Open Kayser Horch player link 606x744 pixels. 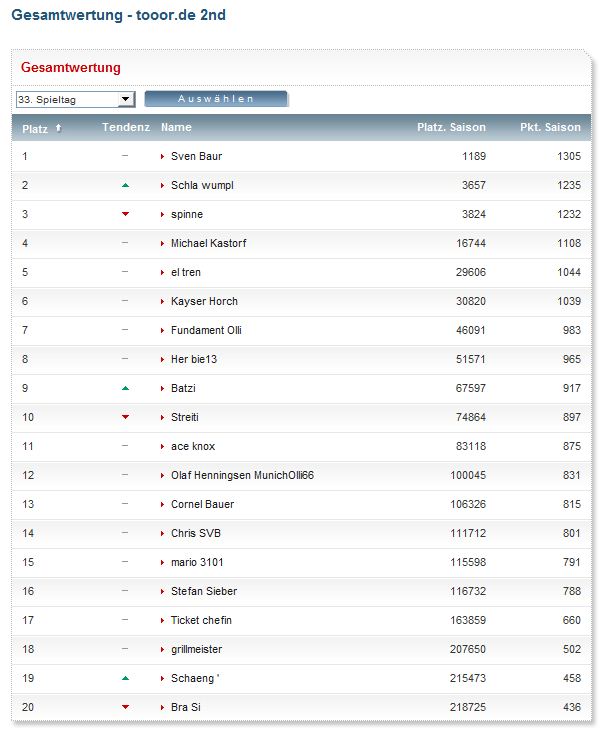pyautogui.click(x=204, y=301)
